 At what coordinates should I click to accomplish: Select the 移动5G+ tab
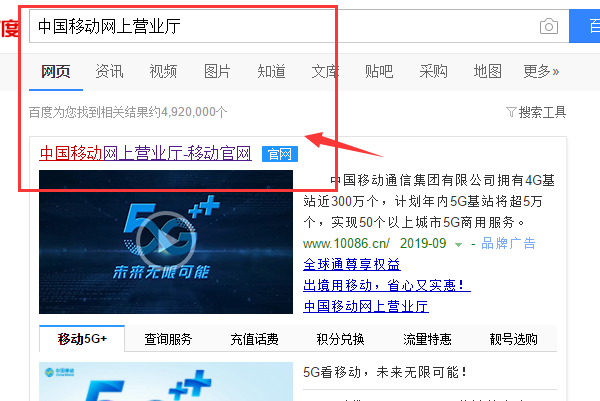(x=82, y=339)
